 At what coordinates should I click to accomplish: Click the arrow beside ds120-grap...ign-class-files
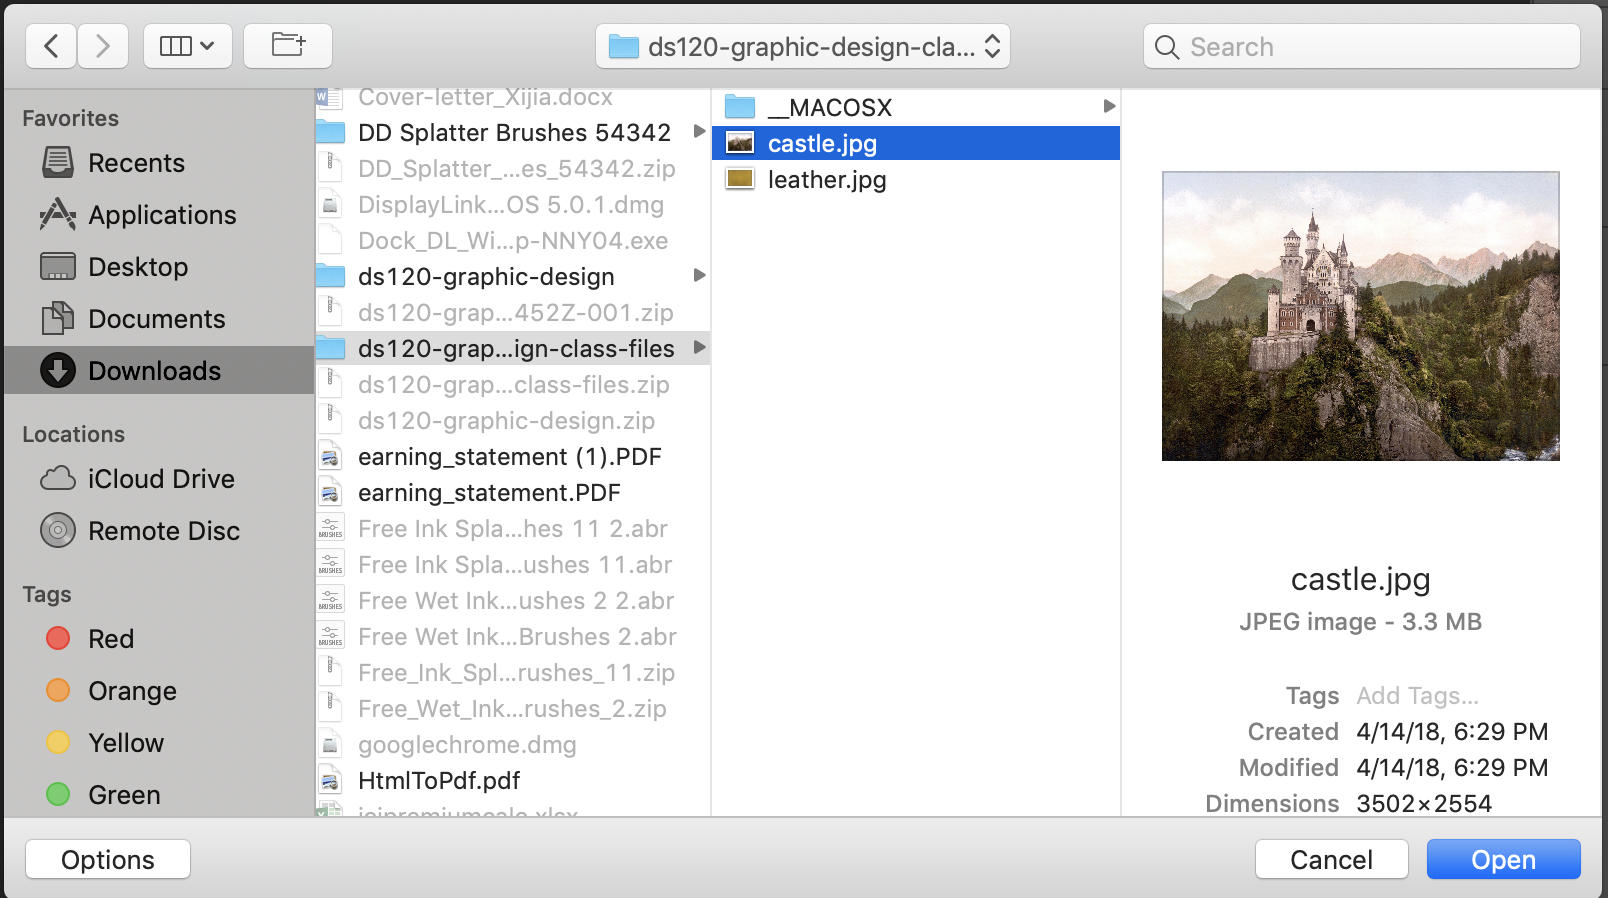coord(699,347)
